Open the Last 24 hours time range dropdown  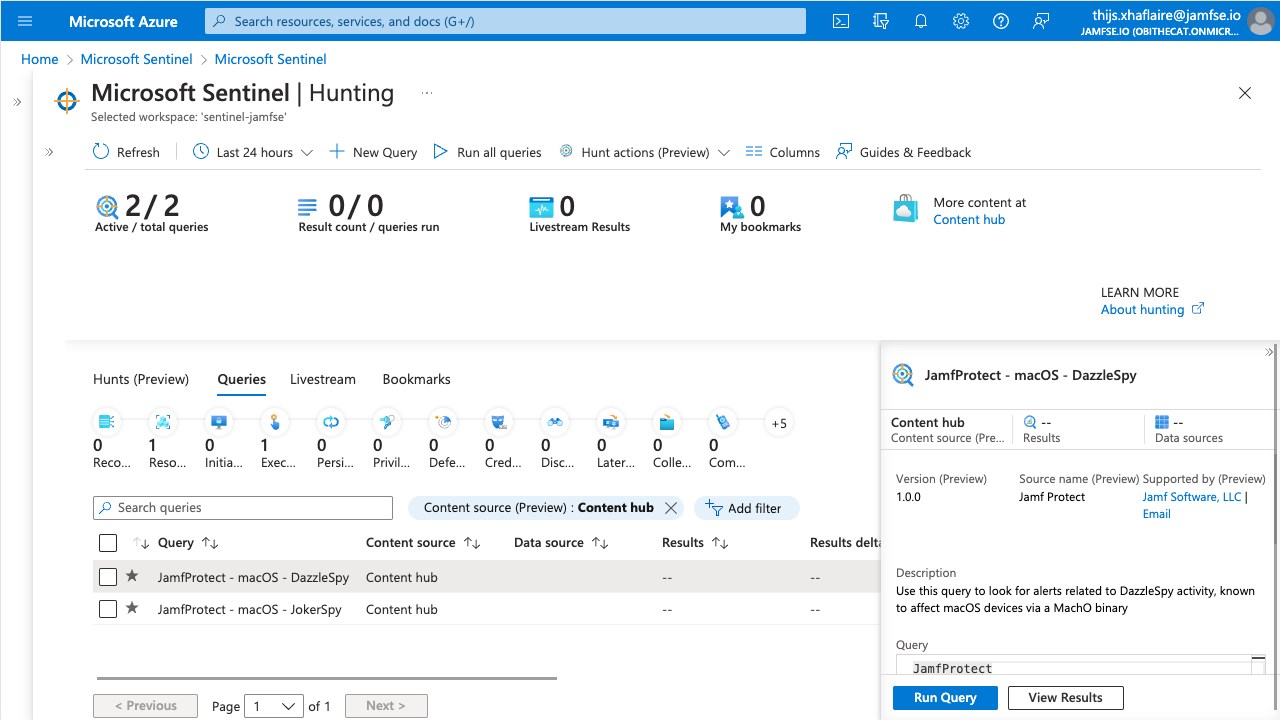coord(255,152)
